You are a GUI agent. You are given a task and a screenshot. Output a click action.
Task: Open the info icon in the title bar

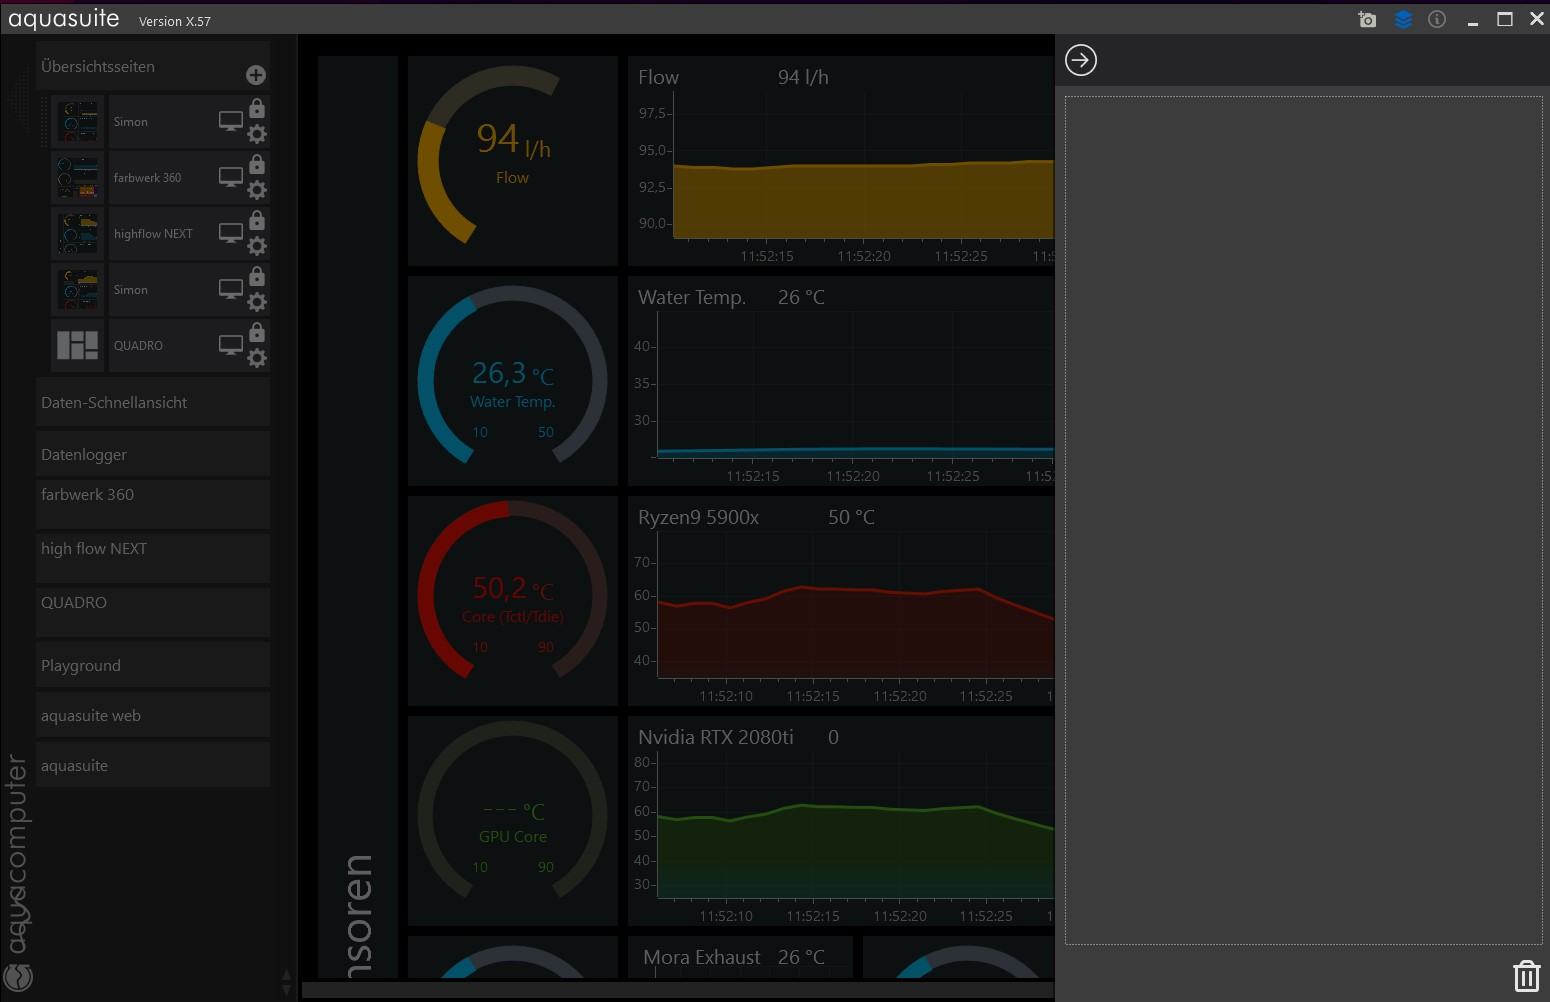pos(1437,19)
